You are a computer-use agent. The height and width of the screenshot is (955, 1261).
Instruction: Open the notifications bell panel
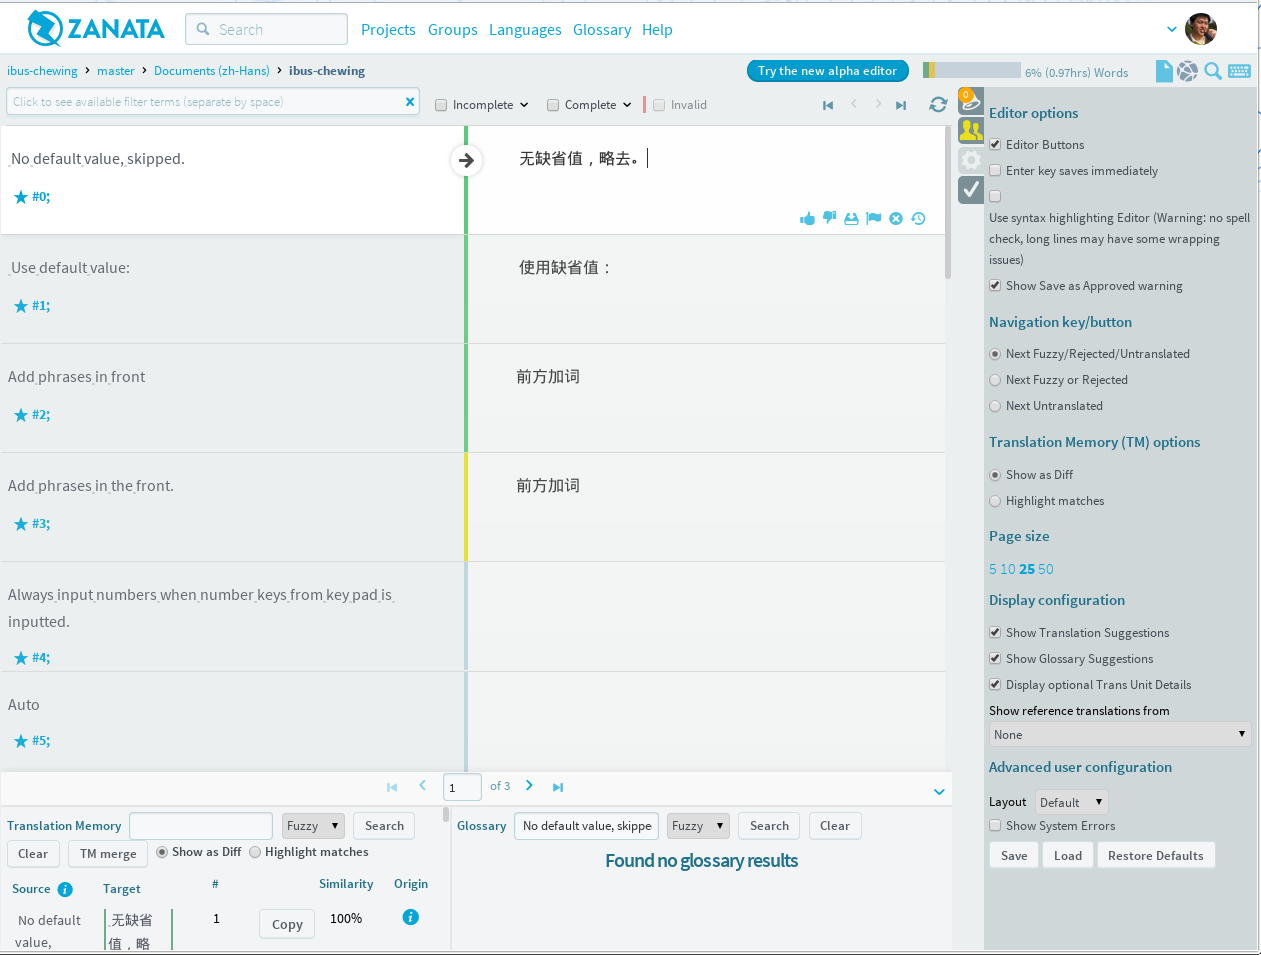[970, 100]
